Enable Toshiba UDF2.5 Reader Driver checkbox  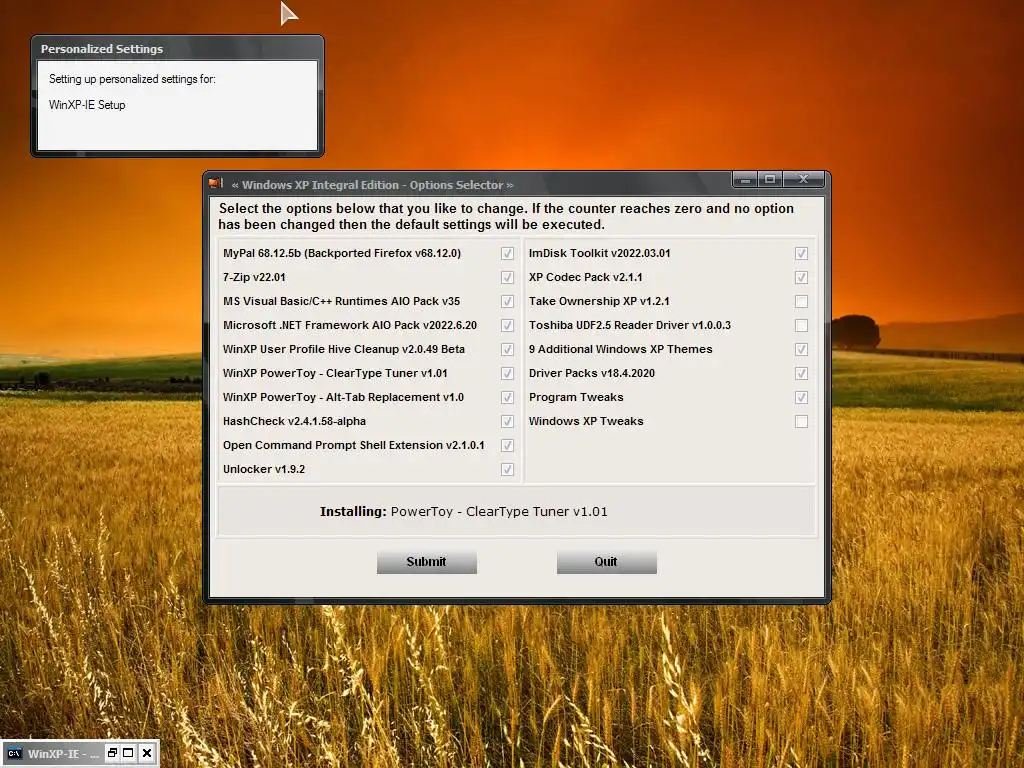coord(801,325)
